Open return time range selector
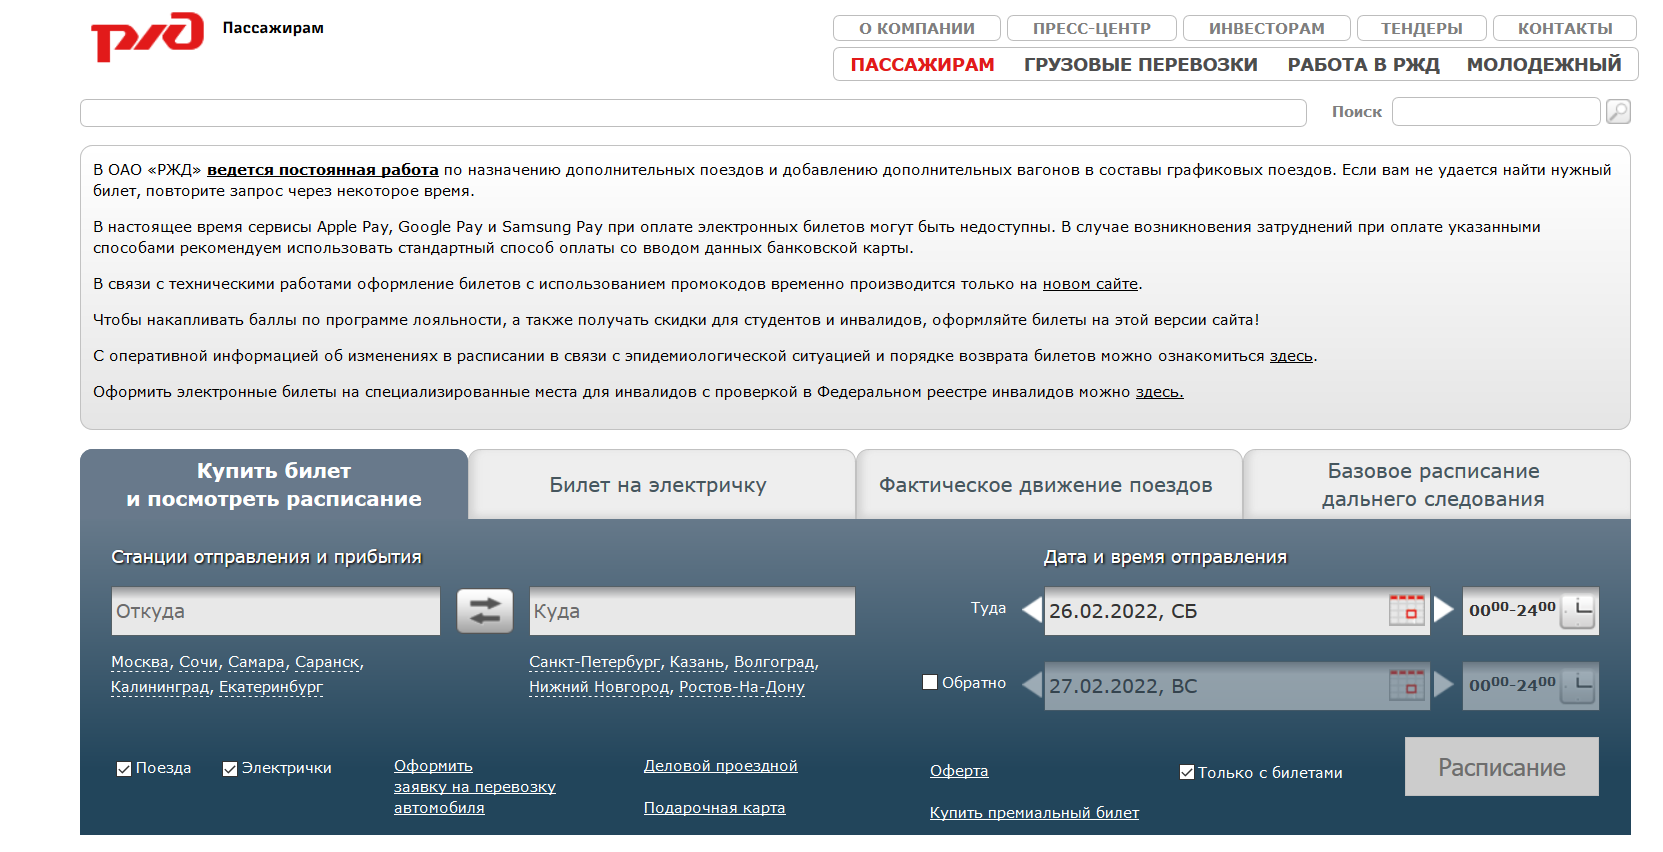1663x852 pixels. pyautogui.click(x=1530, y=686)
